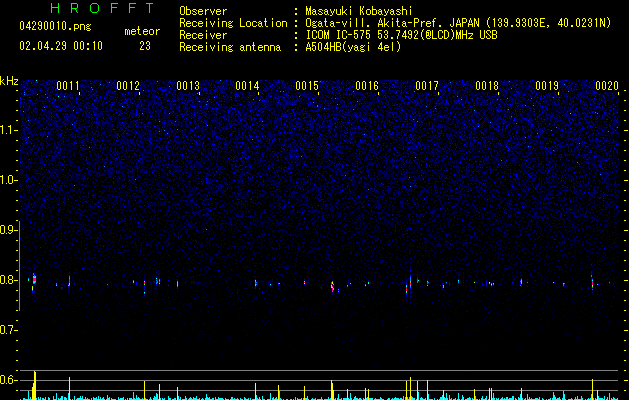The image size is (629, 400).
Task: Click the 0.7 kHz axis label
Action: (8, 330)
